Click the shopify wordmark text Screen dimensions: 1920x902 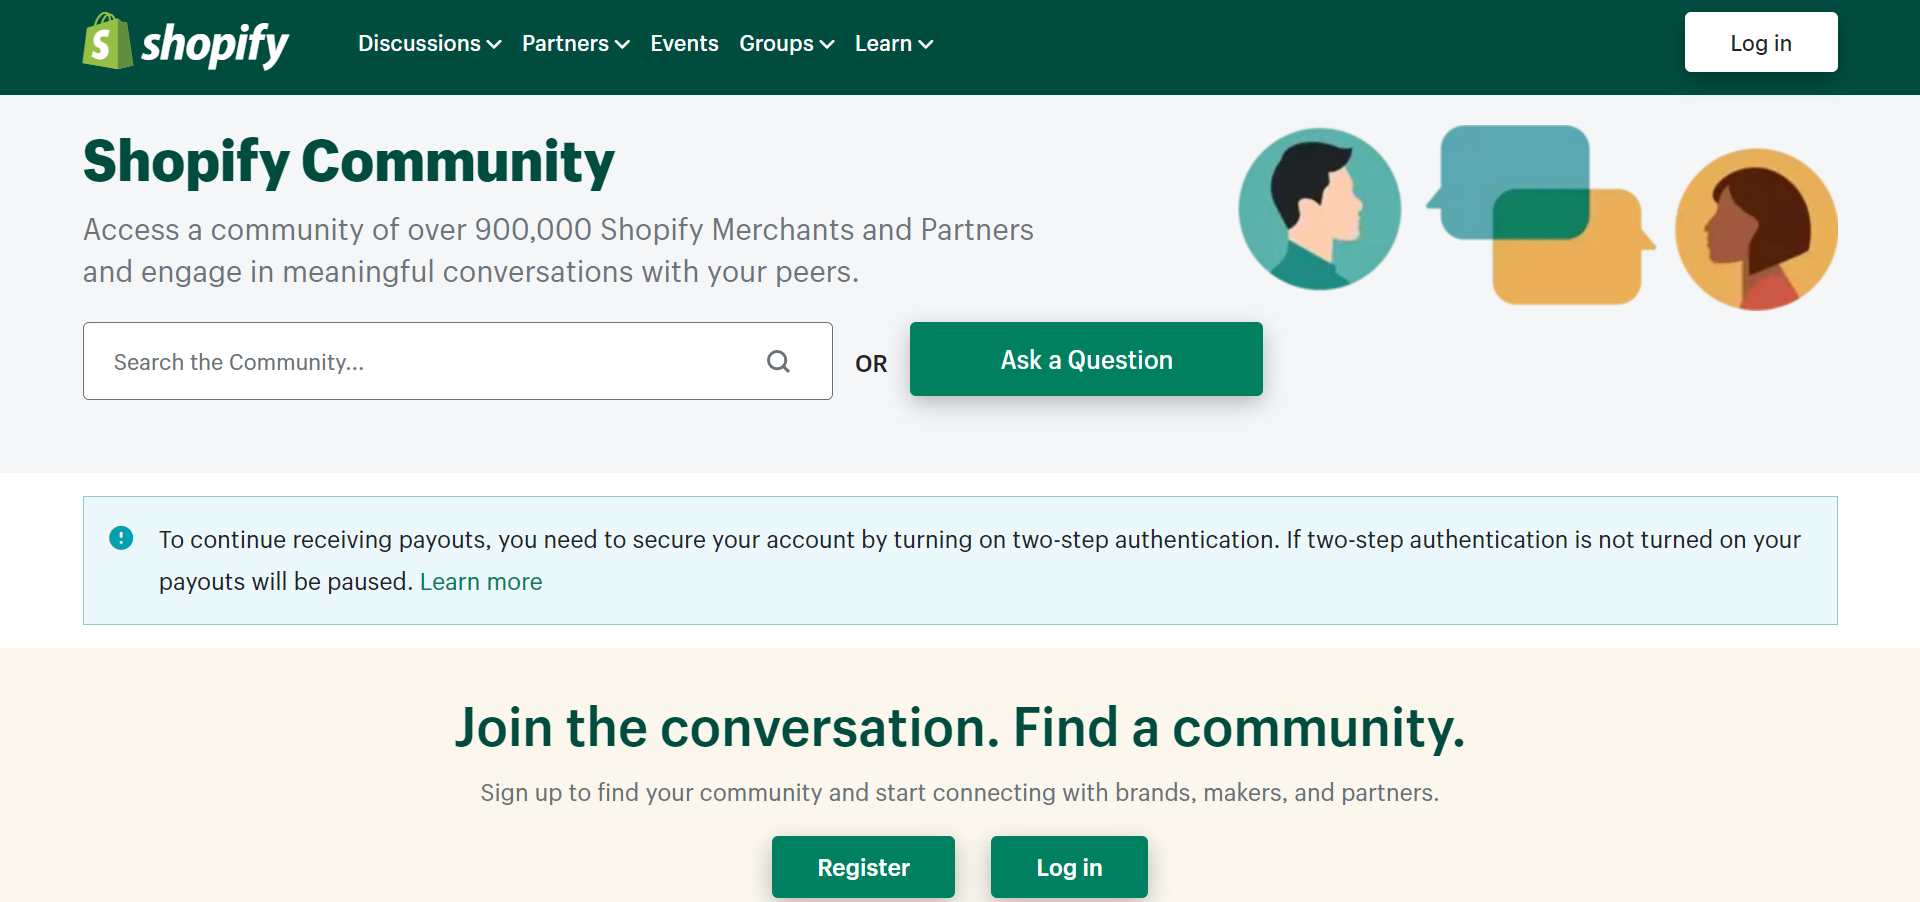(x=215, y=44)
